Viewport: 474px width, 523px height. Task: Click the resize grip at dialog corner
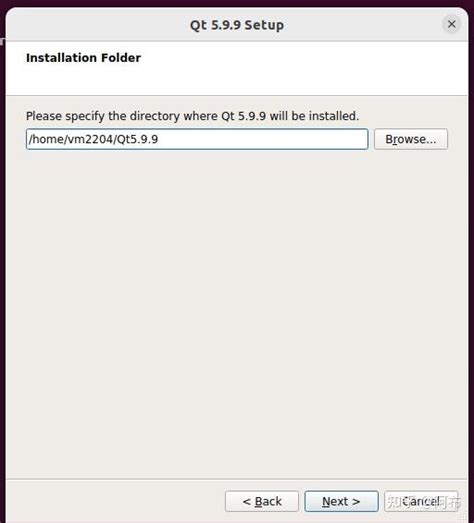[x=464, y=517]
